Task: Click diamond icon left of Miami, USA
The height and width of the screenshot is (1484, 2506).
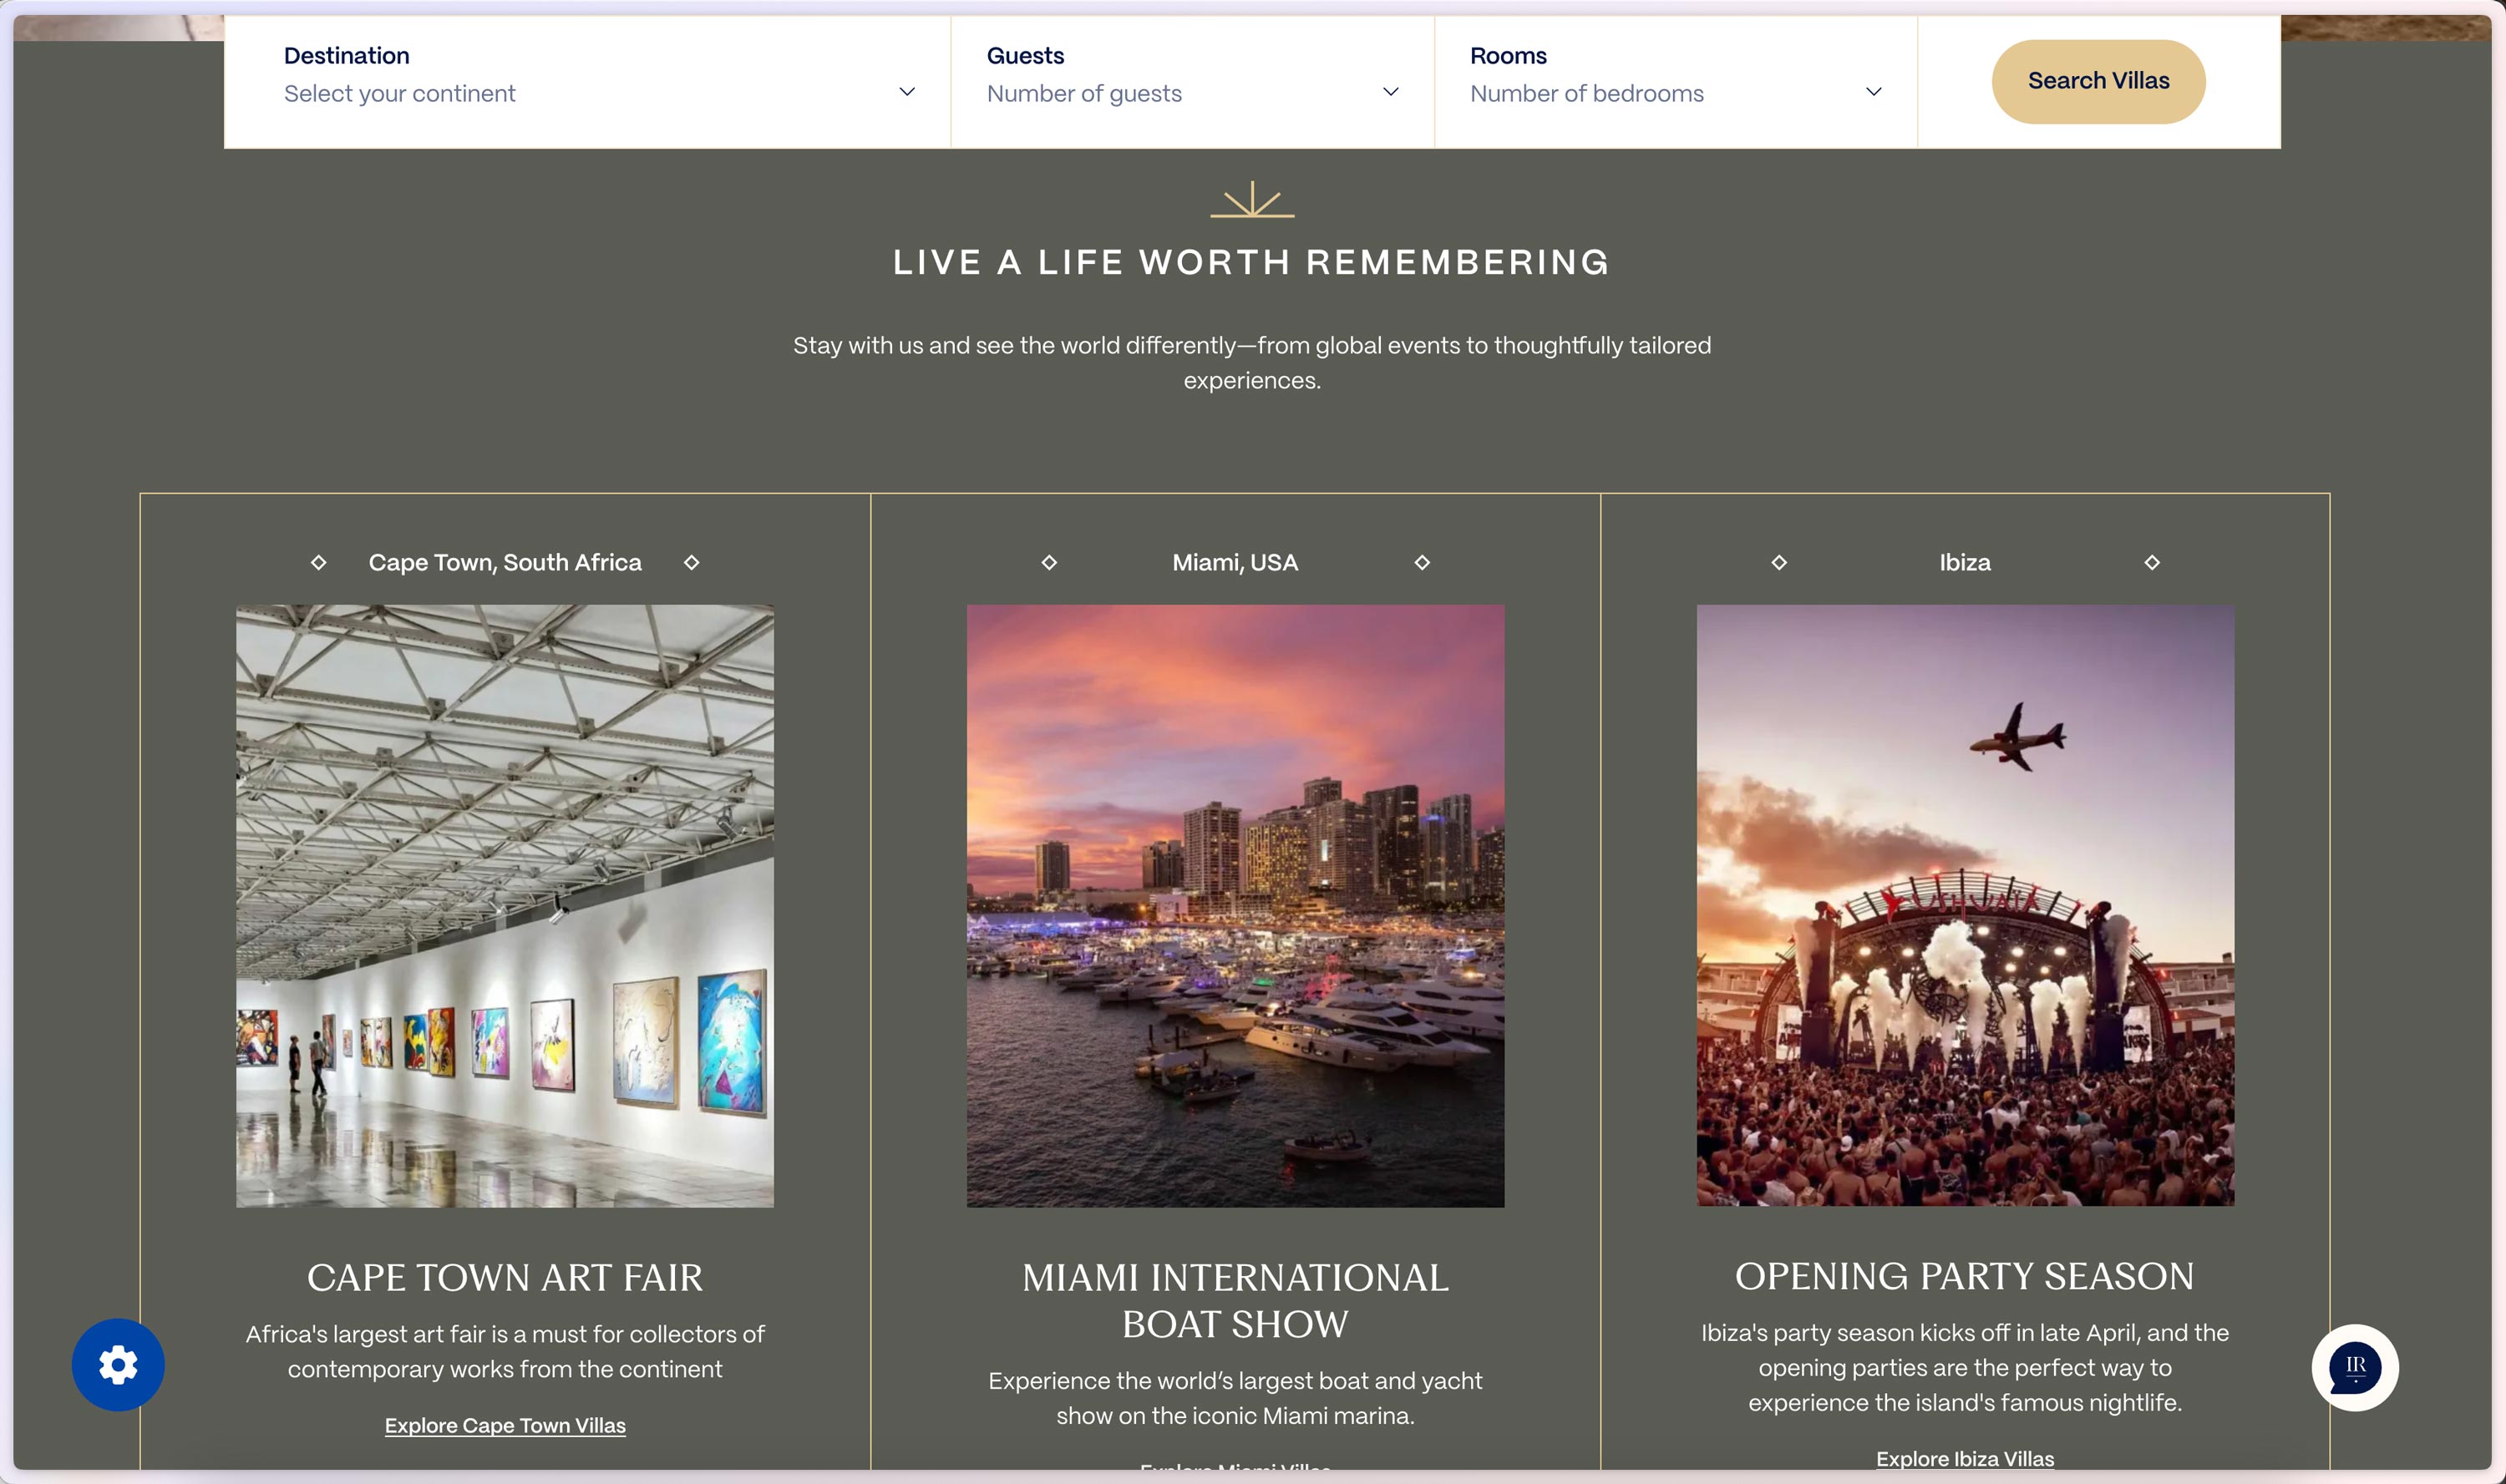Action: [1049, 563]
